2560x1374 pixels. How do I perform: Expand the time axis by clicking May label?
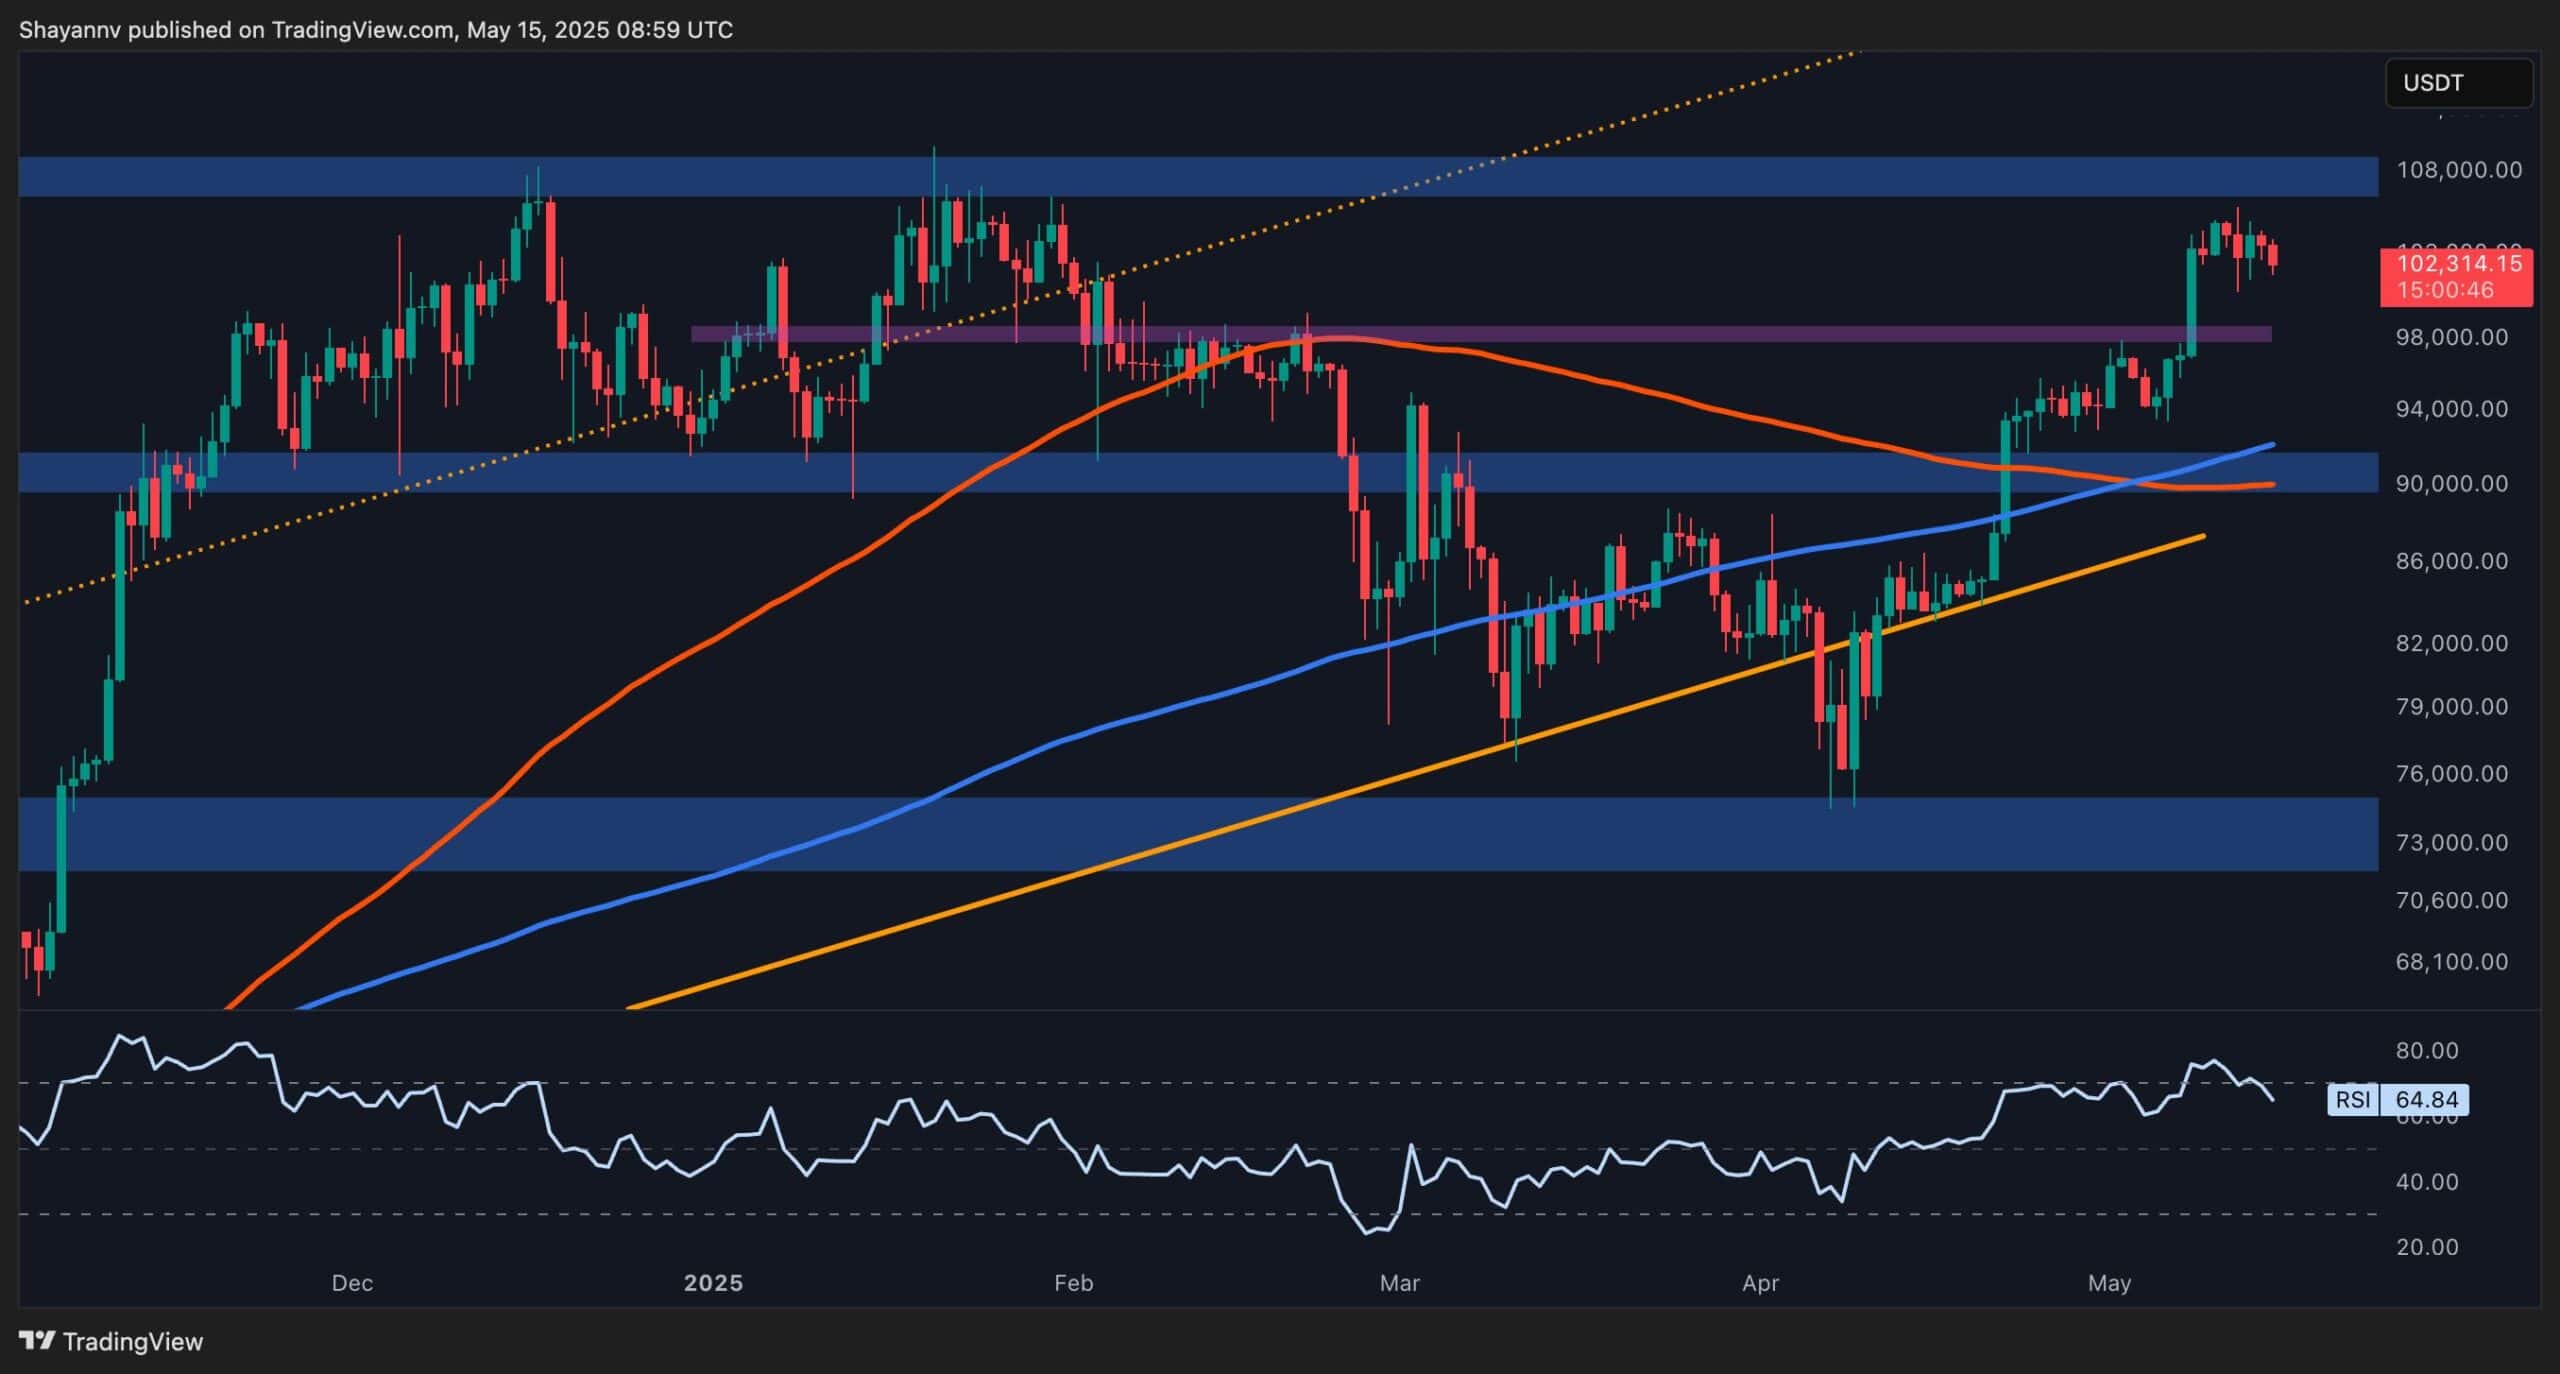click(x=2110, y=1283)
